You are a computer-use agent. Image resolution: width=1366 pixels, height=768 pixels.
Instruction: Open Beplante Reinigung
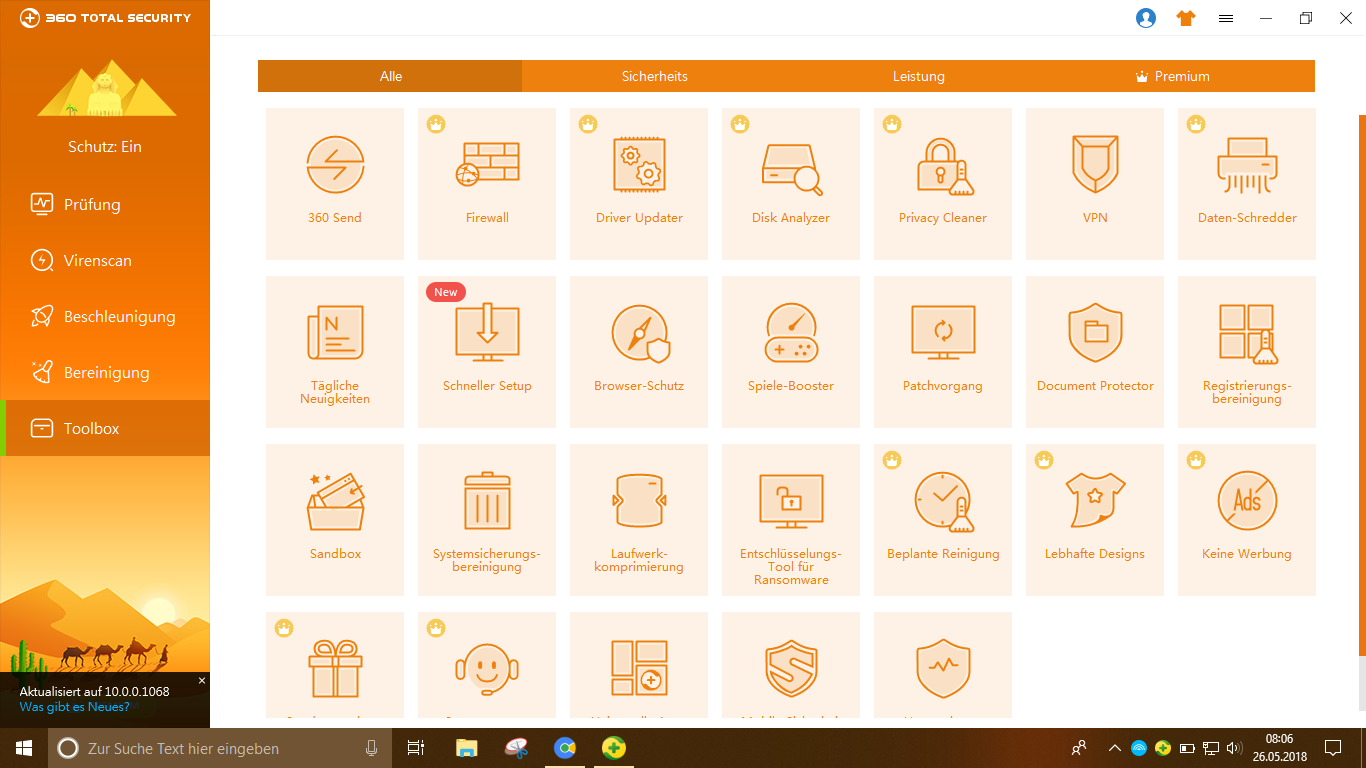(x=943, y=520)
